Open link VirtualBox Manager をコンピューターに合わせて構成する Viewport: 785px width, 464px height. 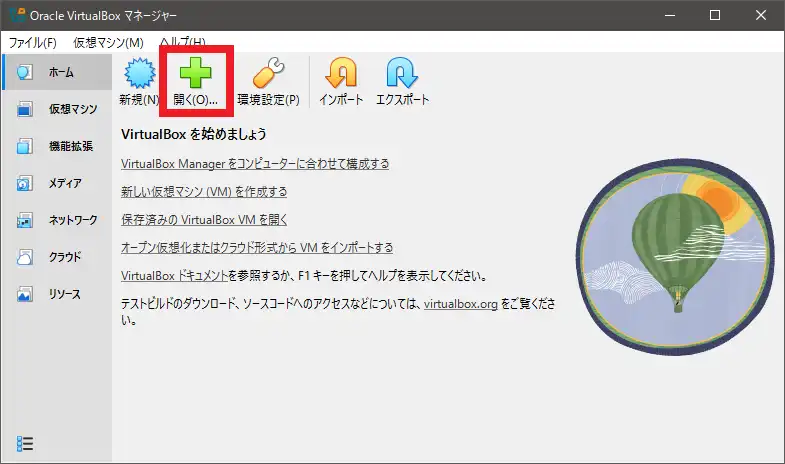click(x=255, y=164)
